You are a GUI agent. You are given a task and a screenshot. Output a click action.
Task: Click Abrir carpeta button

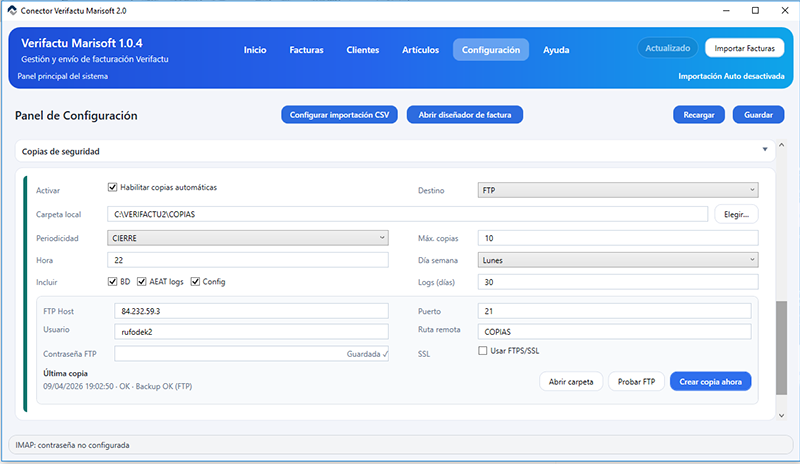(x=571, y=382)
